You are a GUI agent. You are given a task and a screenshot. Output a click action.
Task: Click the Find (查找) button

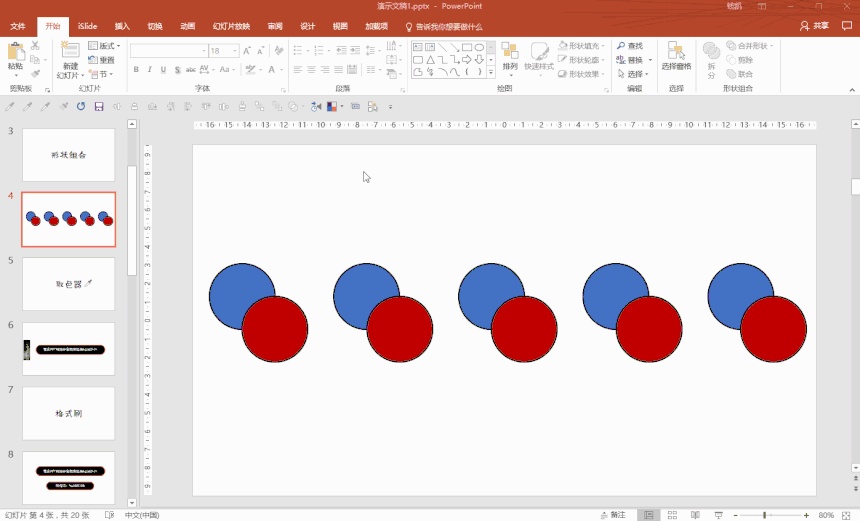630,46
